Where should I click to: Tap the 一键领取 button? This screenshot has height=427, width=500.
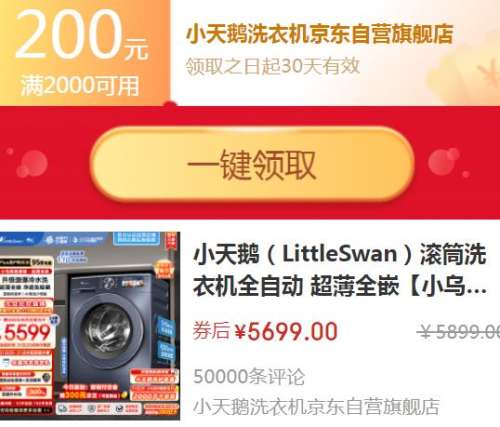[252, 164]
